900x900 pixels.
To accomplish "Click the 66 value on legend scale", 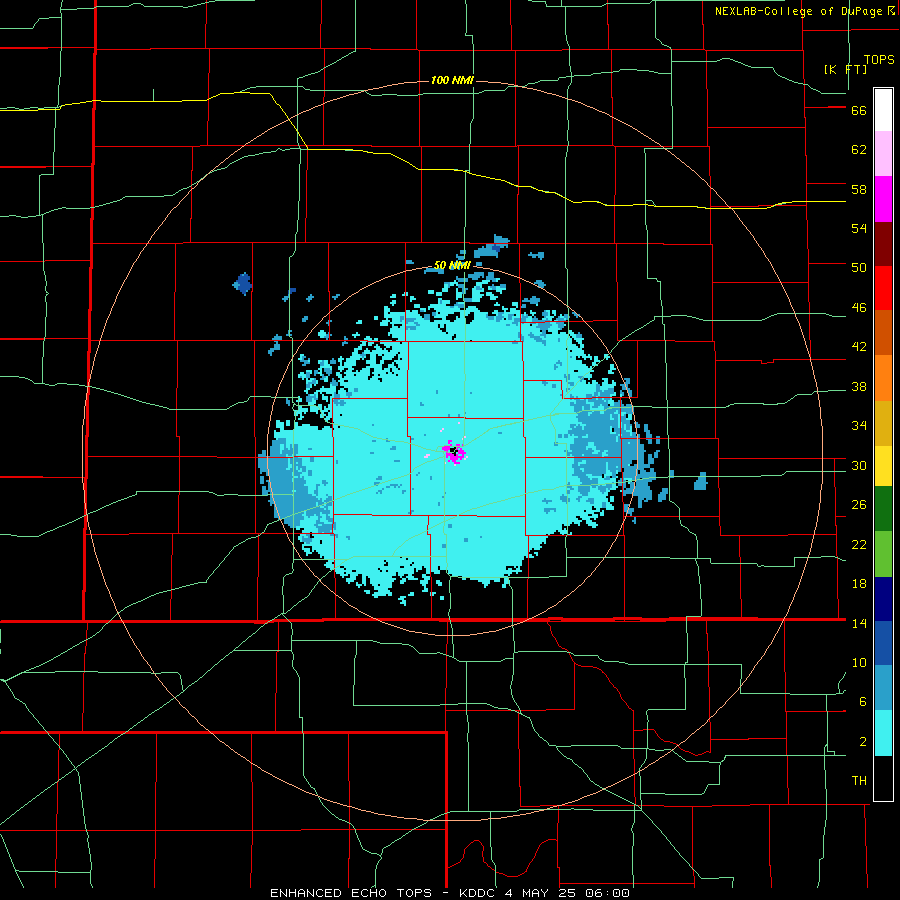I will (859, 111).
